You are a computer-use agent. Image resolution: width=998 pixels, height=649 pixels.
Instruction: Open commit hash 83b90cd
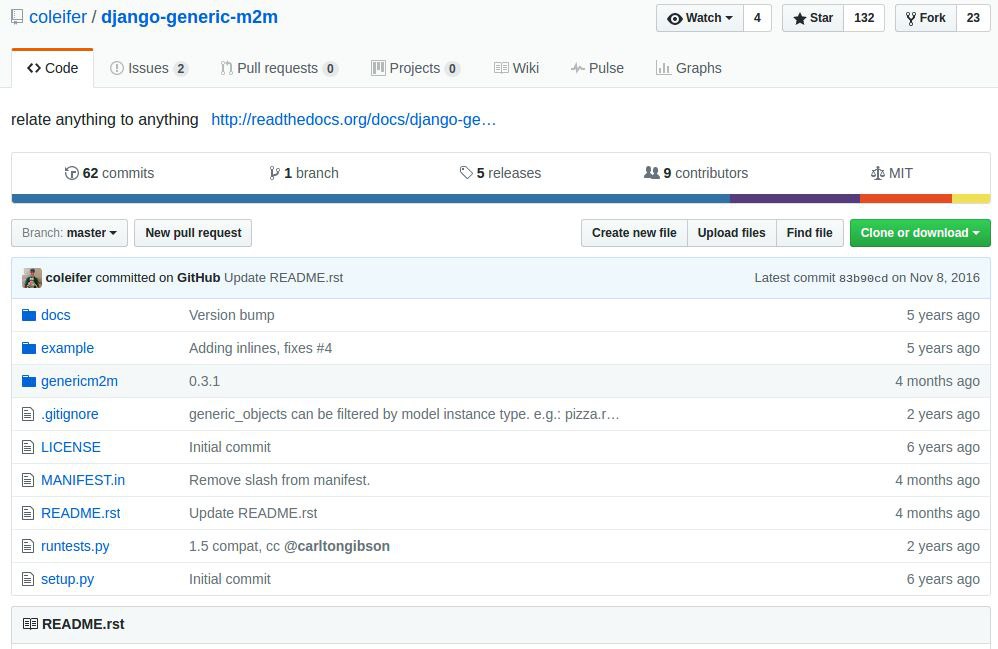(863, 278)
